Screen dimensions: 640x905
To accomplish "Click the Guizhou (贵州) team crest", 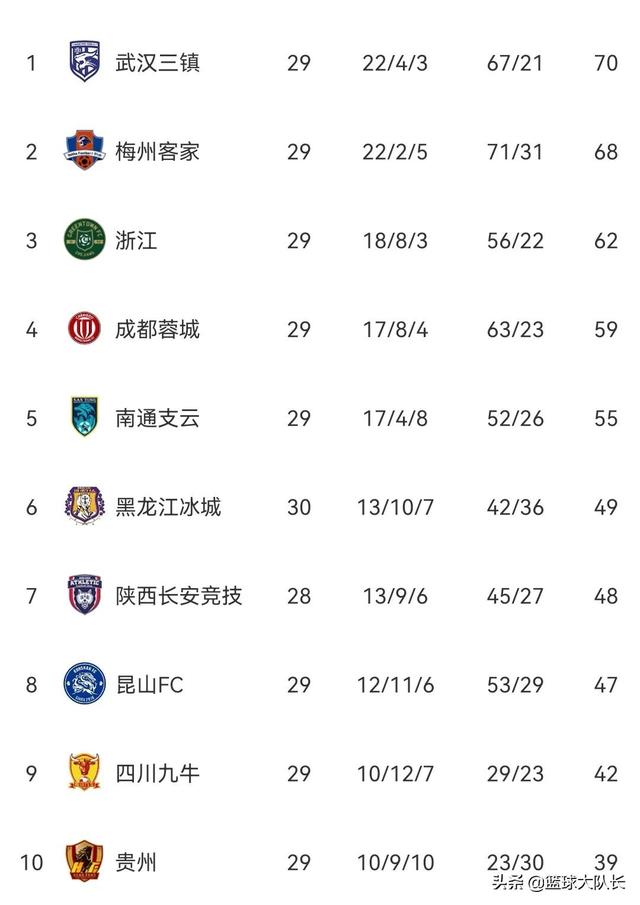I will (x=84, y=861).
